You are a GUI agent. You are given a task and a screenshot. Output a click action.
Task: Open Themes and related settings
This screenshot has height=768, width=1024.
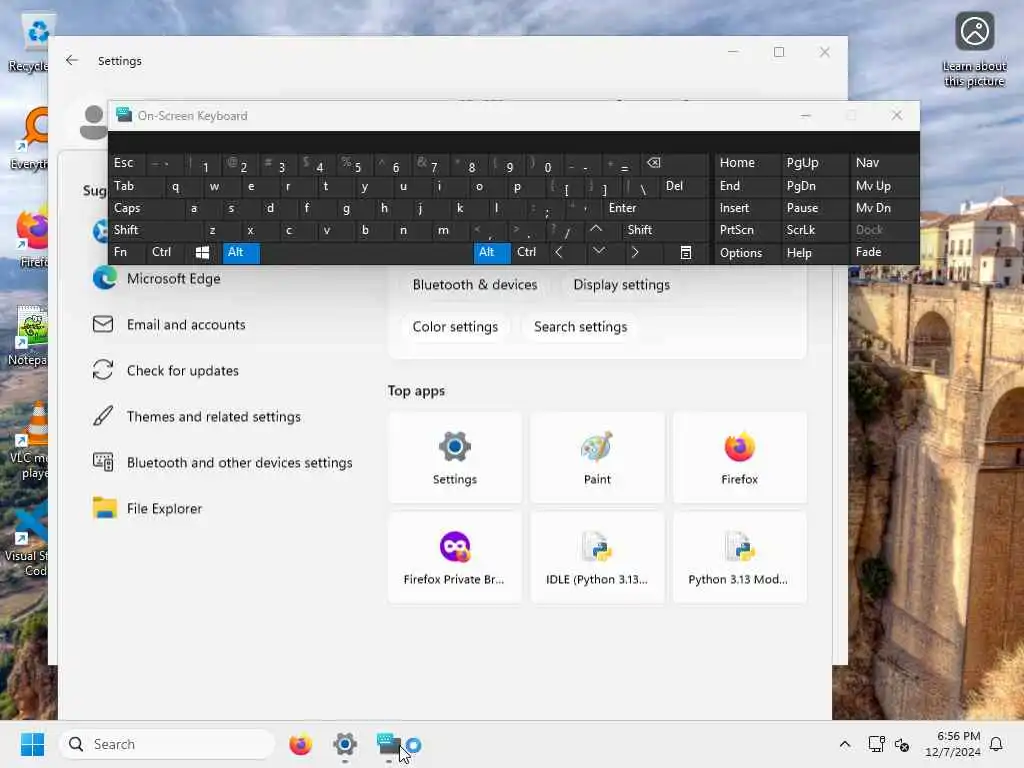[x=214, y=417]
